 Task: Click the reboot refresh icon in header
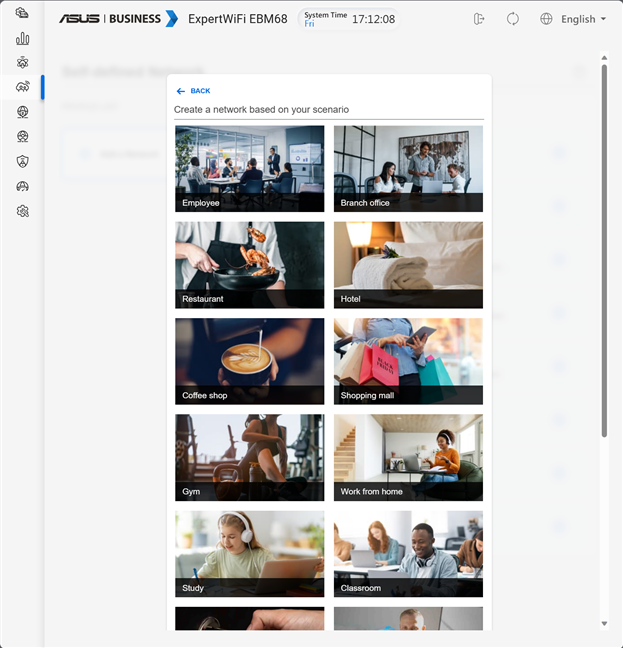point(513,19)
